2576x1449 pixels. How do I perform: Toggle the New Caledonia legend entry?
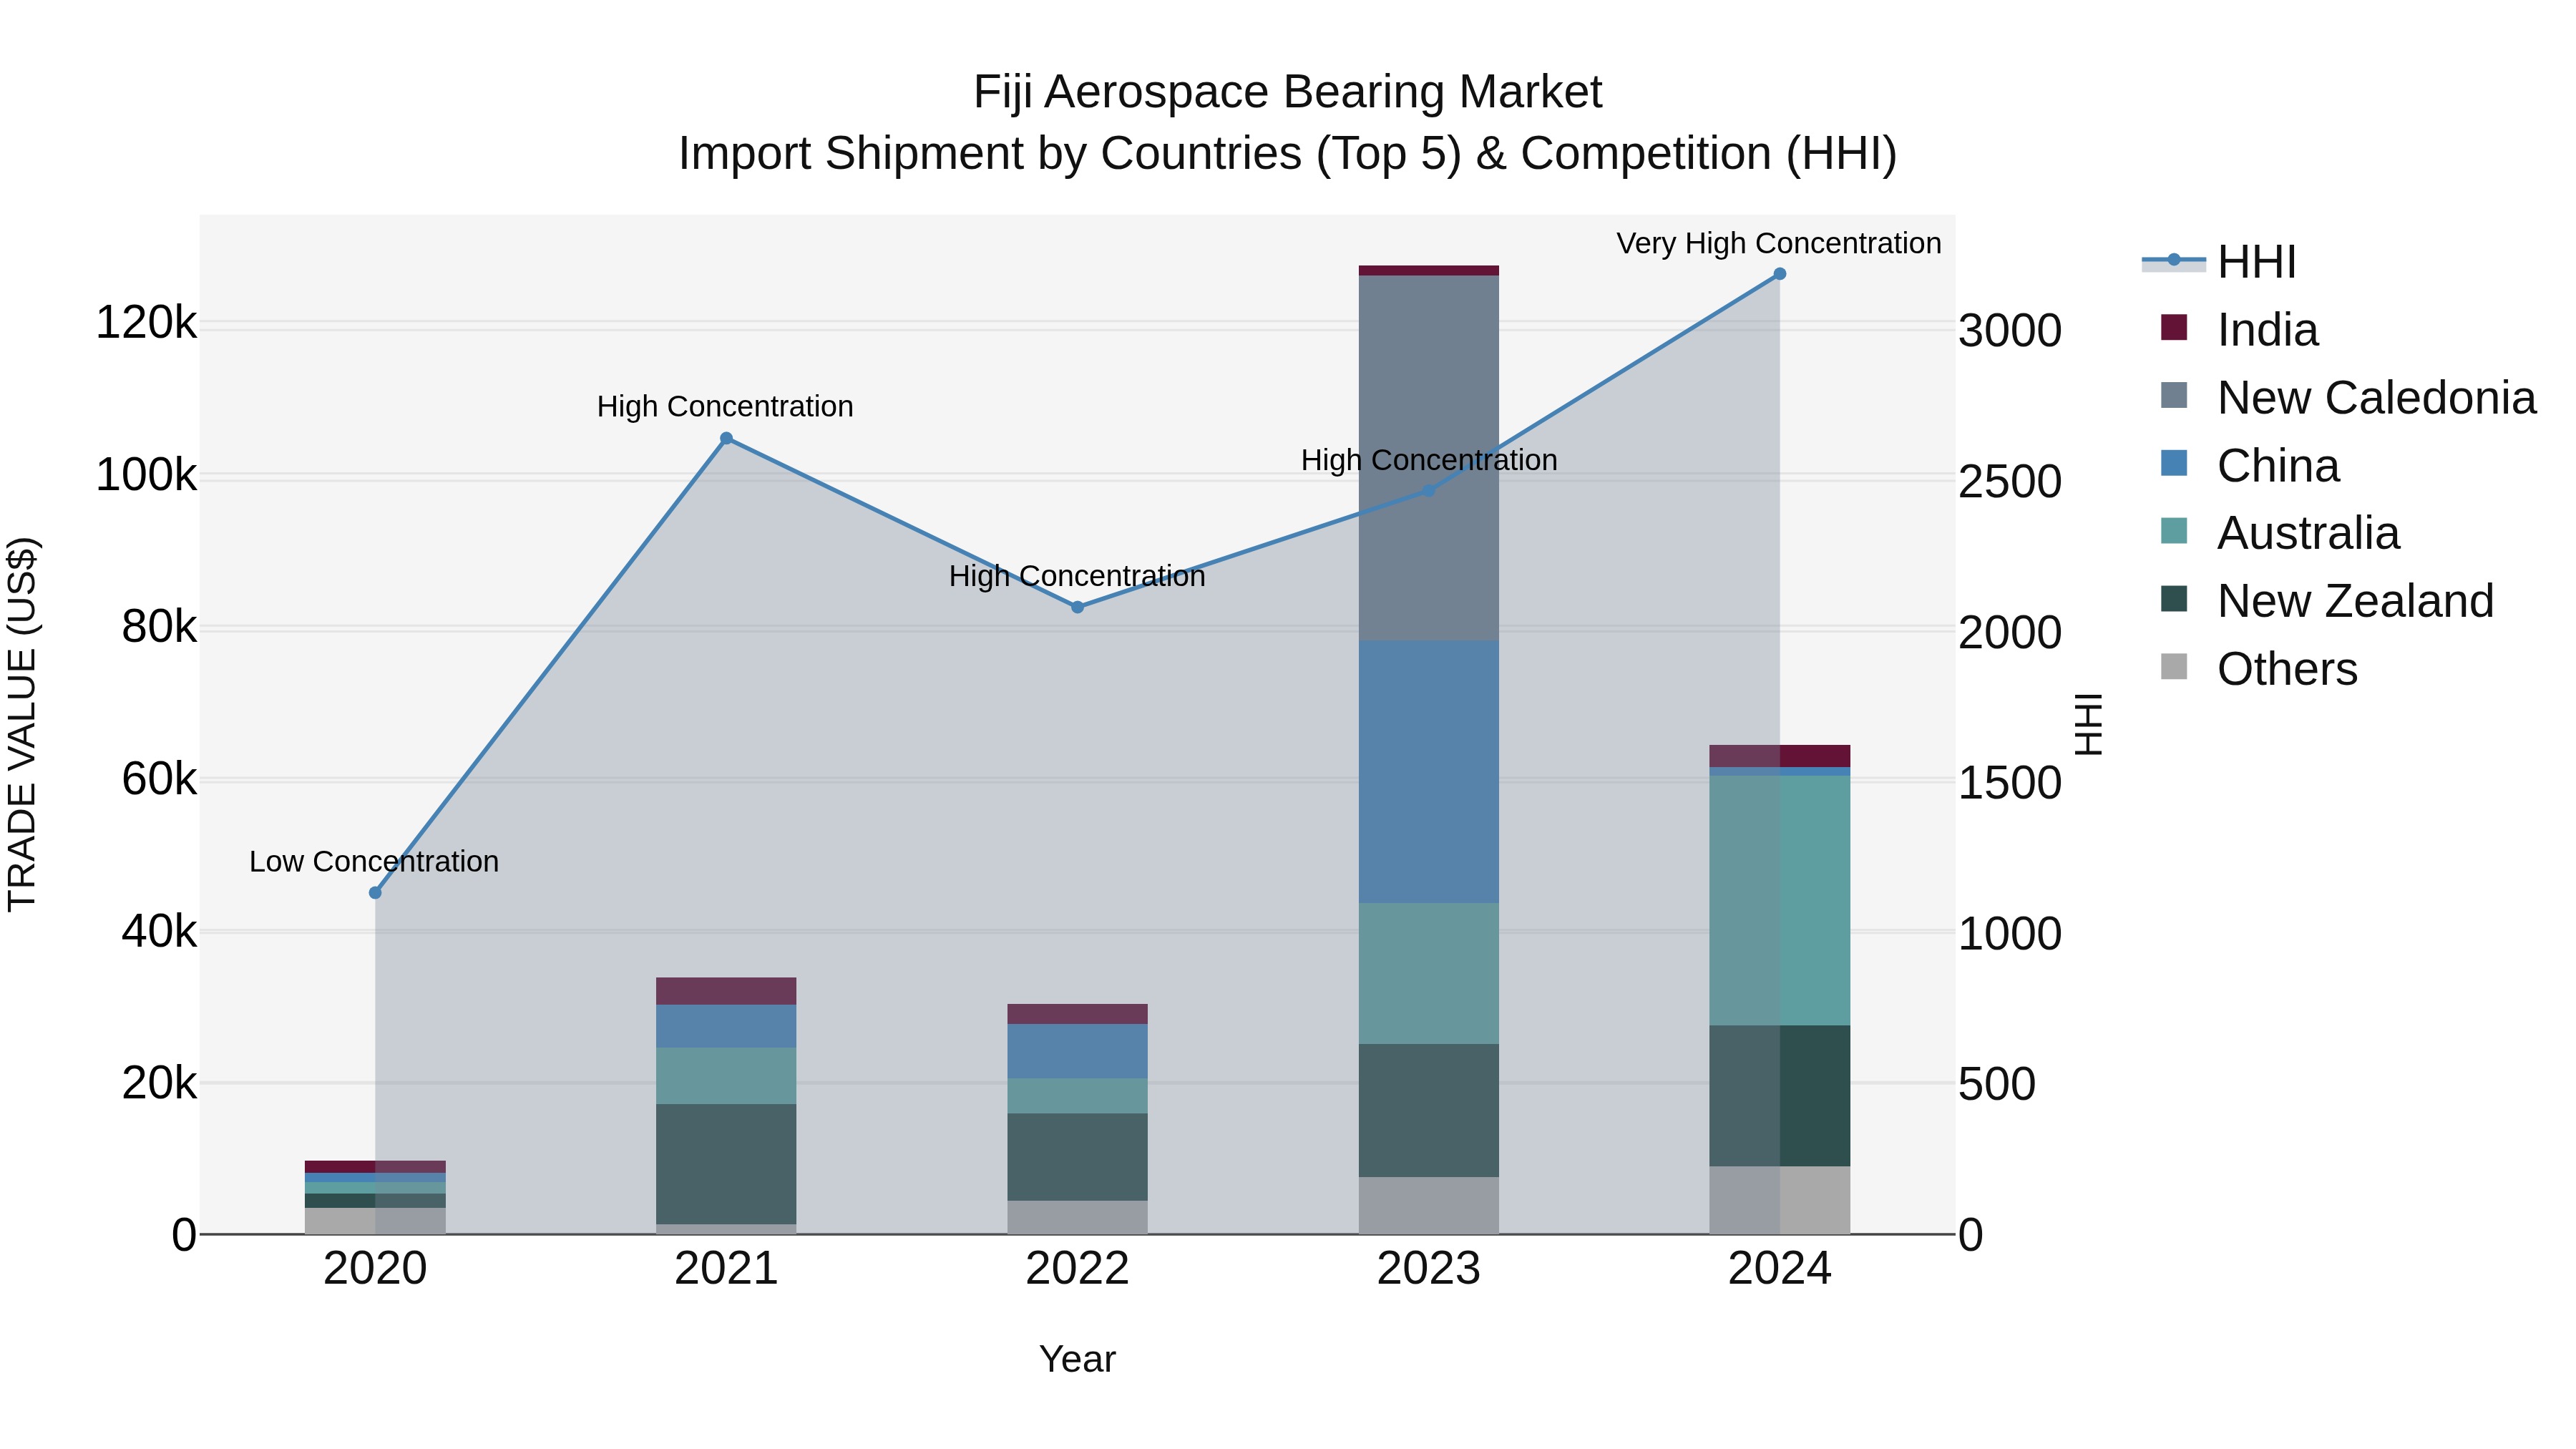(x=2348, y=398)
